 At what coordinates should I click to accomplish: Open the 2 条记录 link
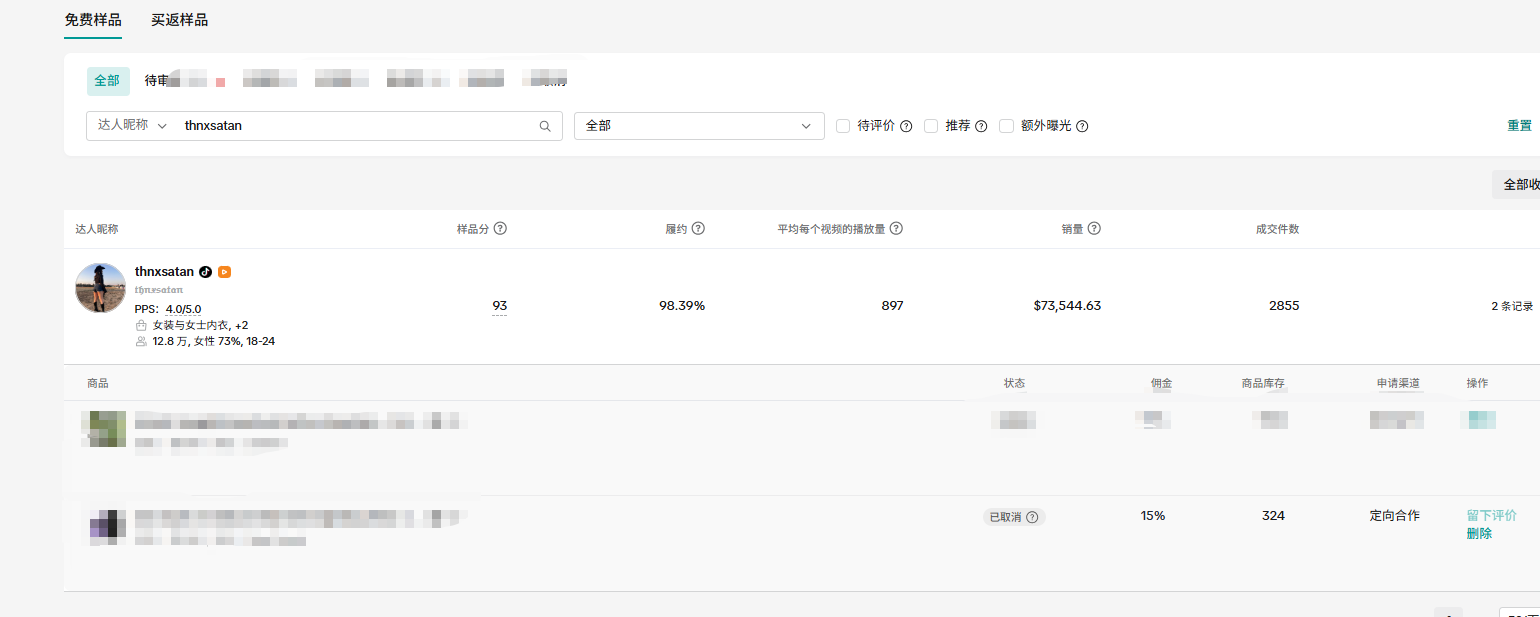coord(1511,307)
